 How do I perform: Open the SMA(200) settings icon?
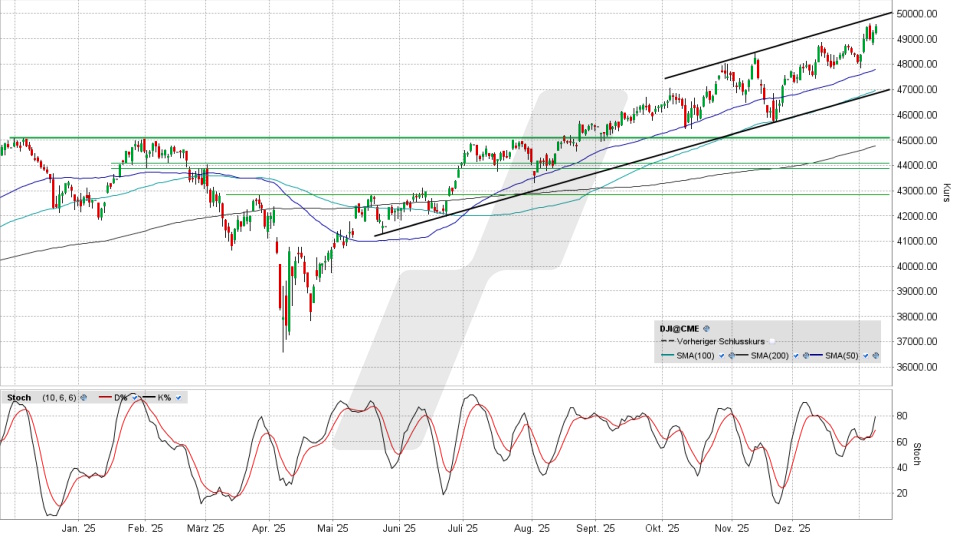tap(806, 355)
